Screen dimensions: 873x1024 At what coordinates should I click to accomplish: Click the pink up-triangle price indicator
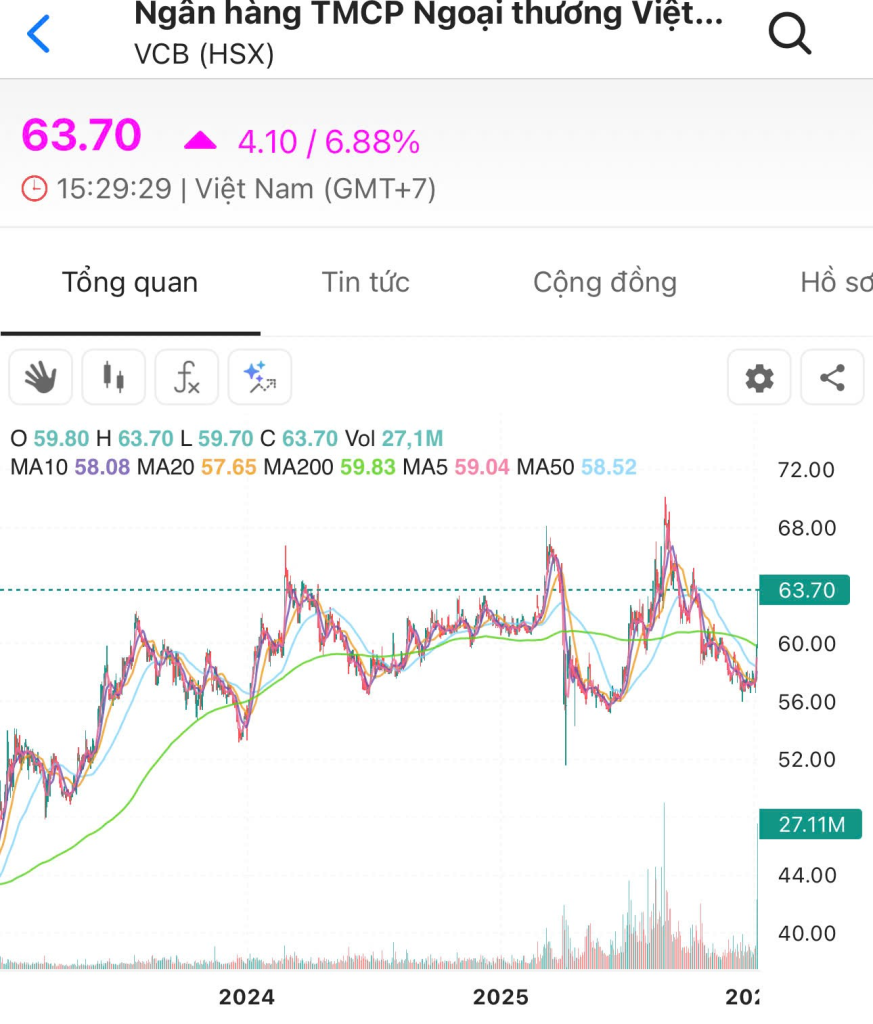pyautogui.click(x=200, y=142)
